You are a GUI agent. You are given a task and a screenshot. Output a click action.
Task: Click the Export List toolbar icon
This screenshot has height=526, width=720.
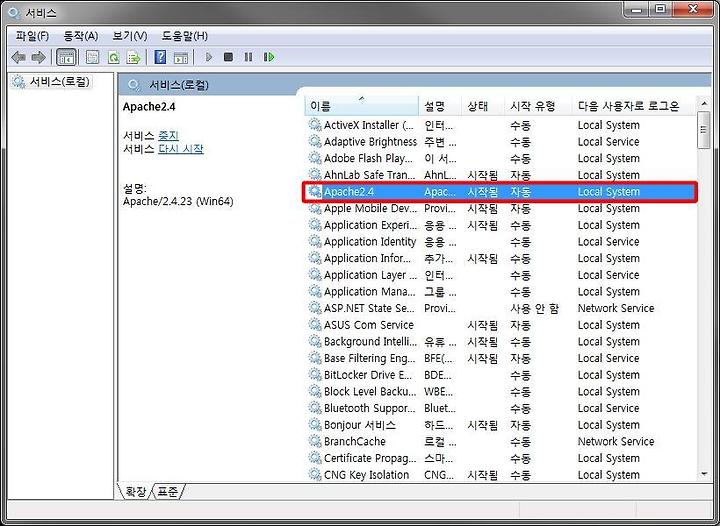[x=134, y=57]
